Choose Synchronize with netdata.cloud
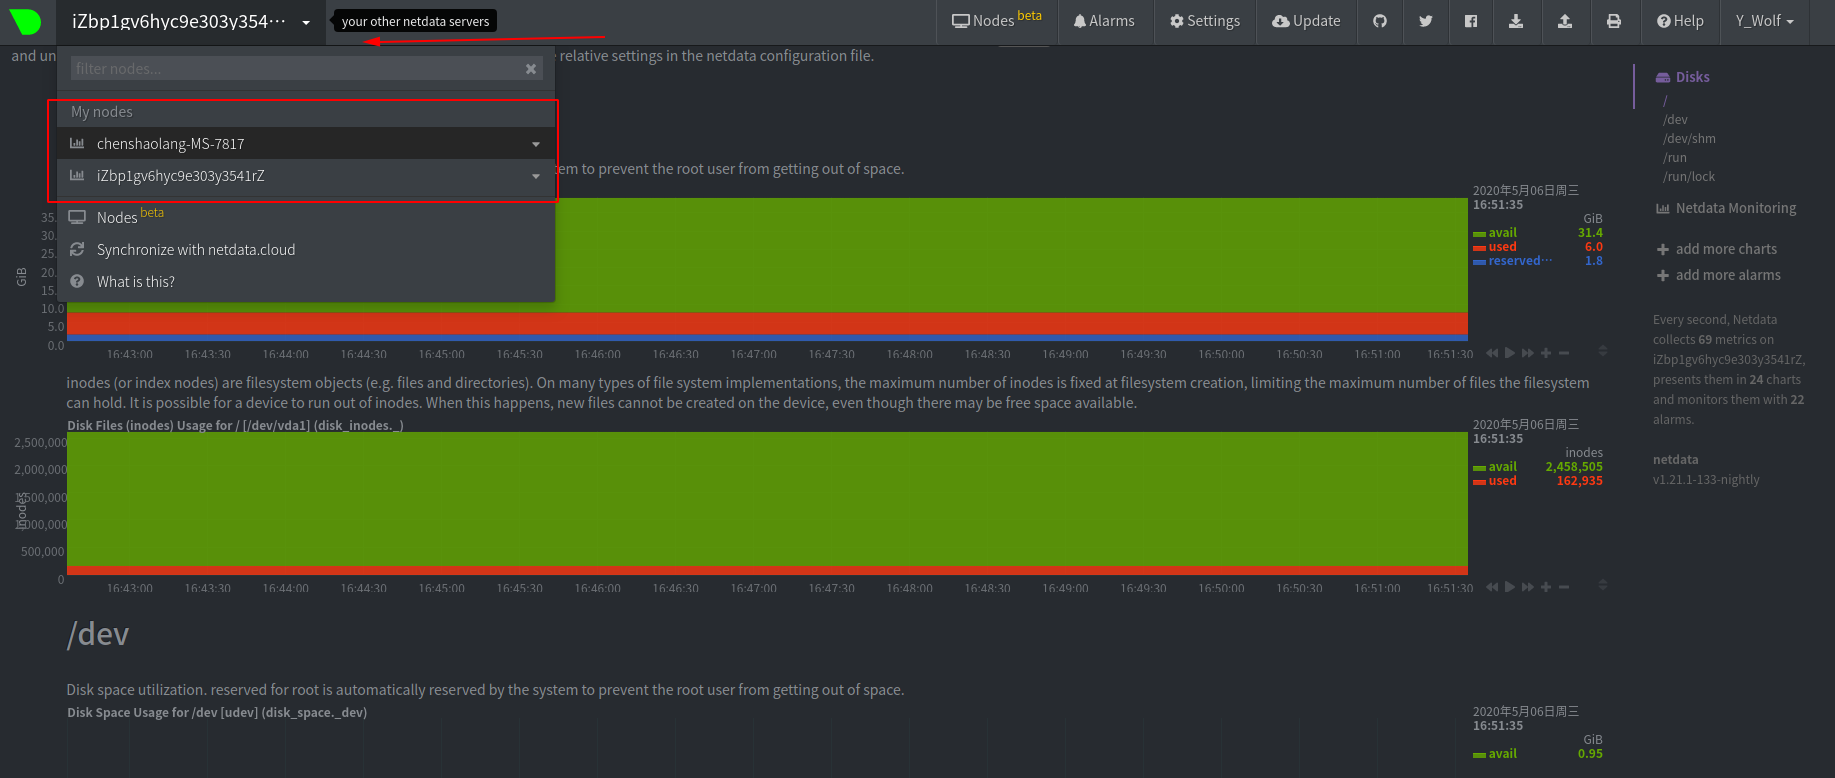Screen dimensions: 1835x778 [x=306, y=250]
